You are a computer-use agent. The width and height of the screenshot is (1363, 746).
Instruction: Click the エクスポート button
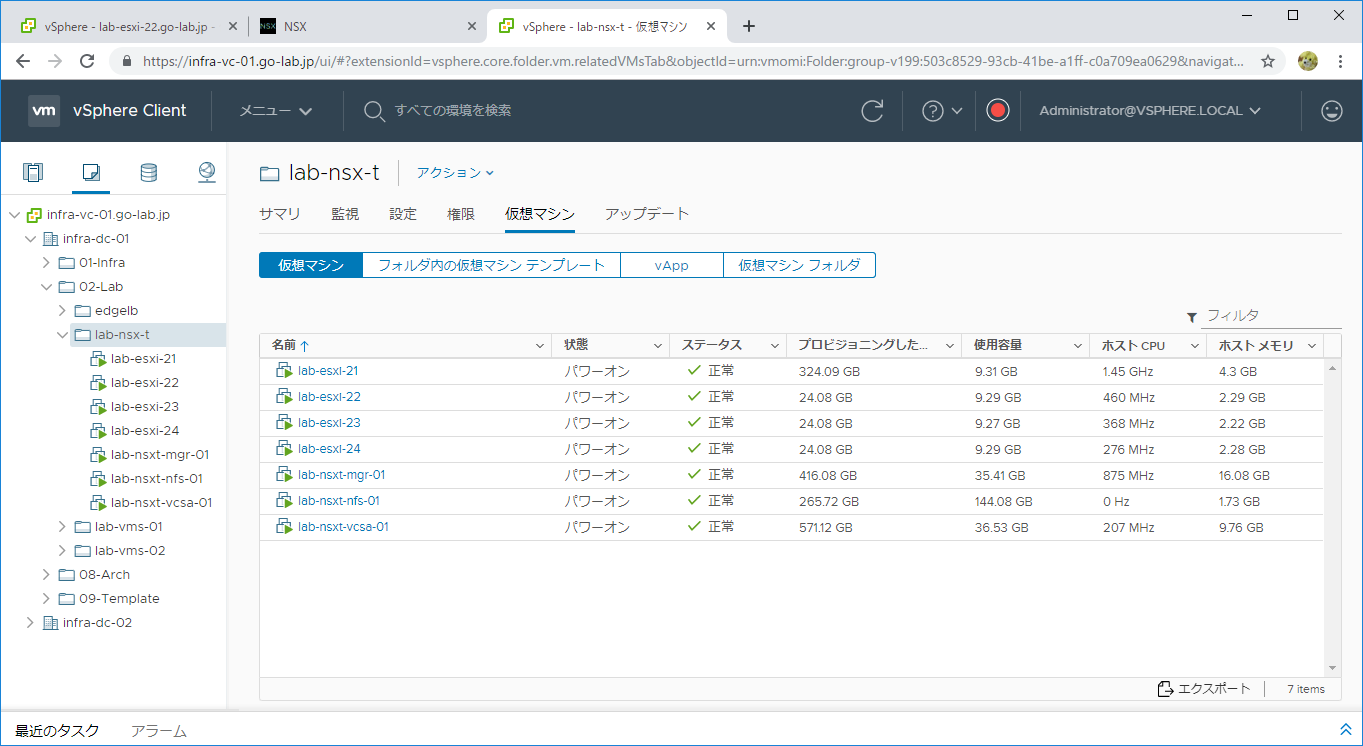click(1204, 689)
